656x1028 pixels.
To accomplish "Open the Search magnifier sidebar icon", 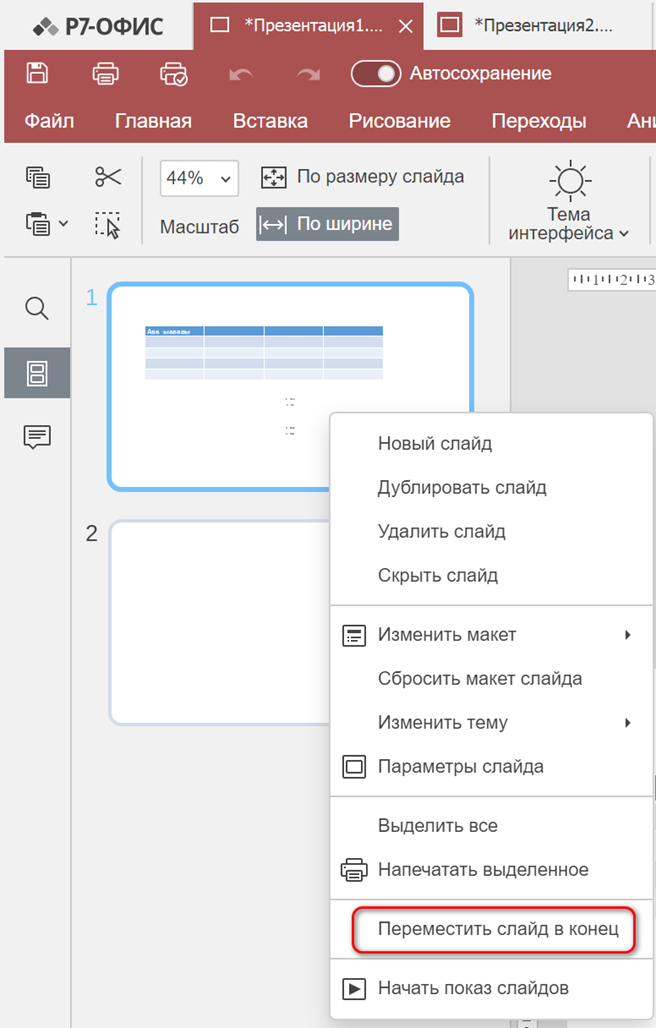I will [x=37, y=308].
